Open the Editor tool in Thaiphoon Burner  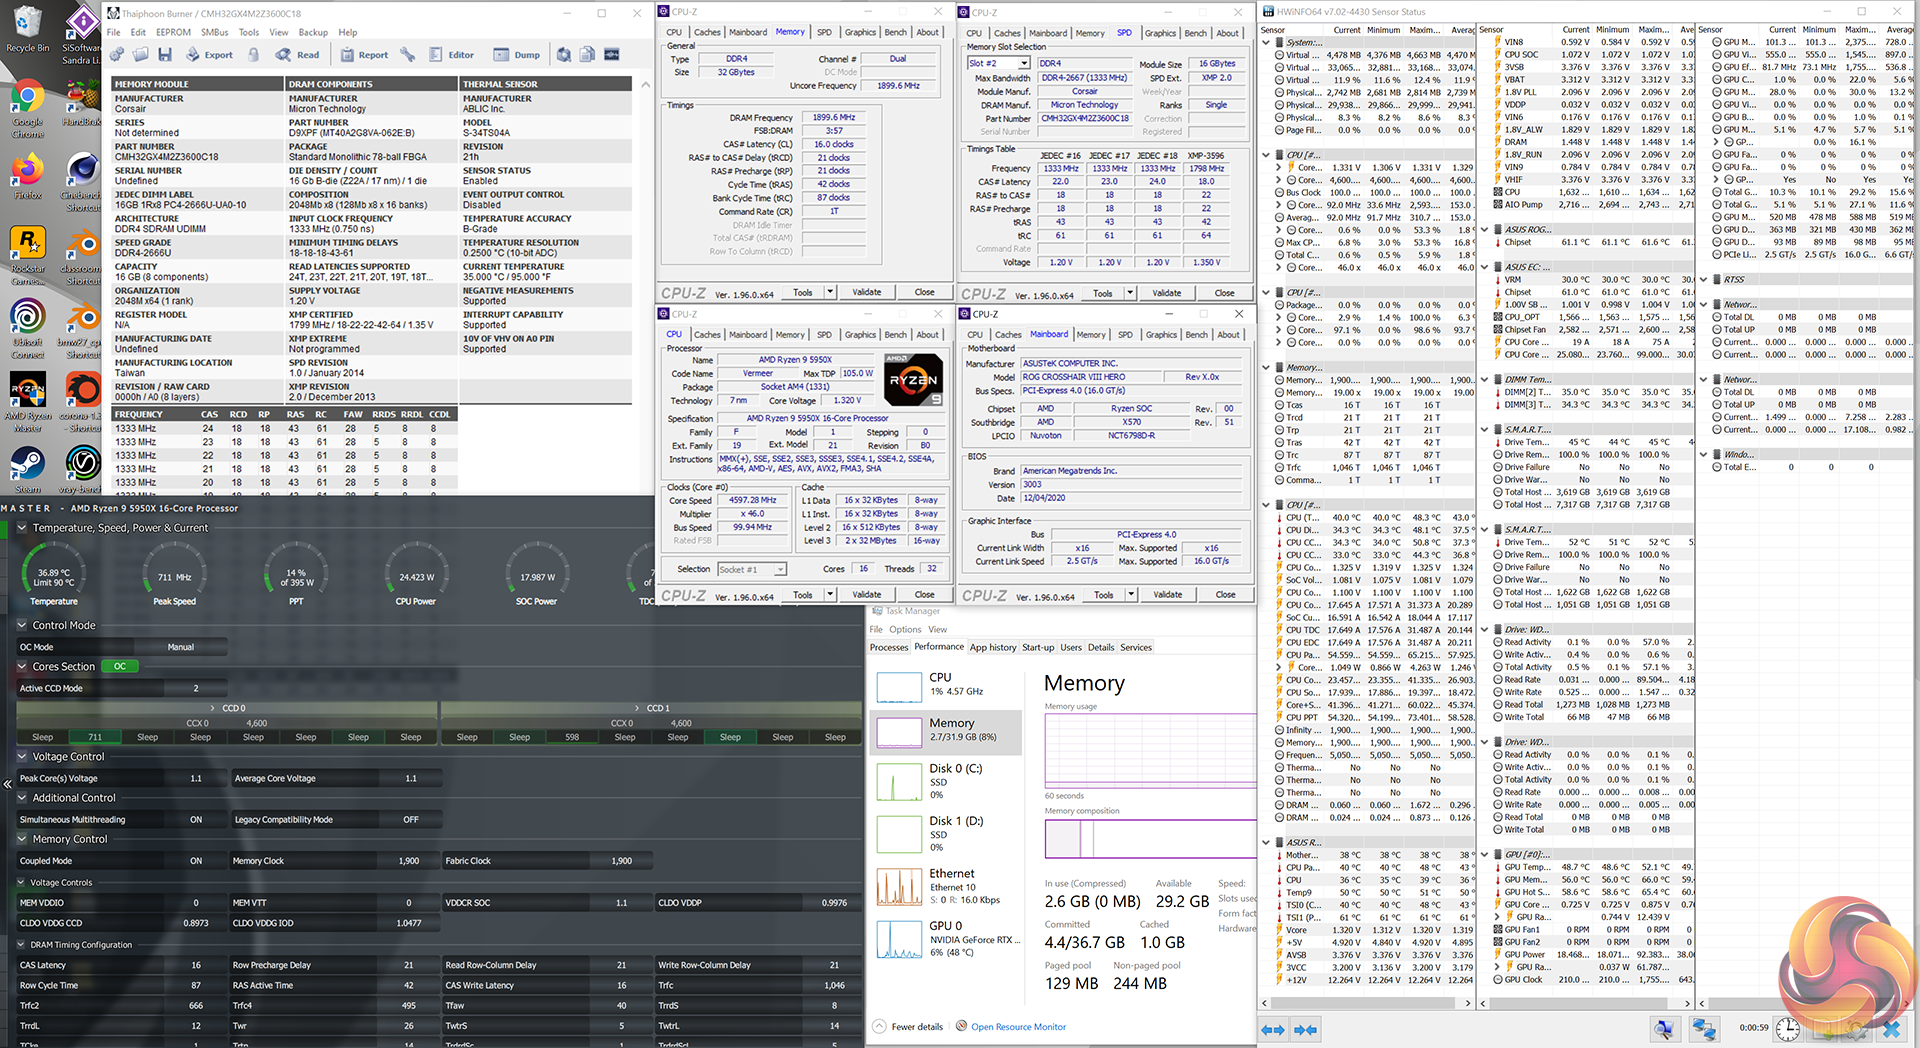click(x=452, y=55)
